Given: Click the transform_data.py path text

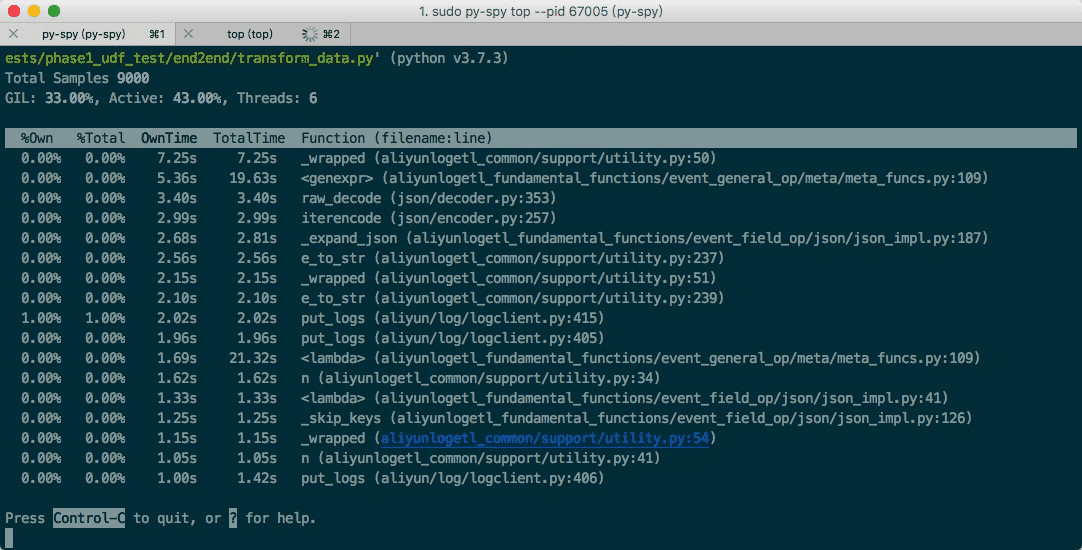Looking at the screenshot, I should pyautogui.click(x=193, y=58).
